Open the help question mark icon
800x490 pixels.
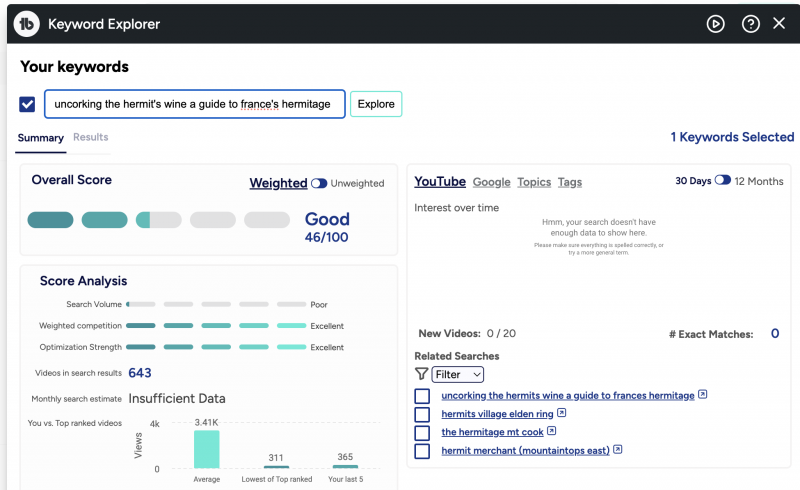coord(750,24)
